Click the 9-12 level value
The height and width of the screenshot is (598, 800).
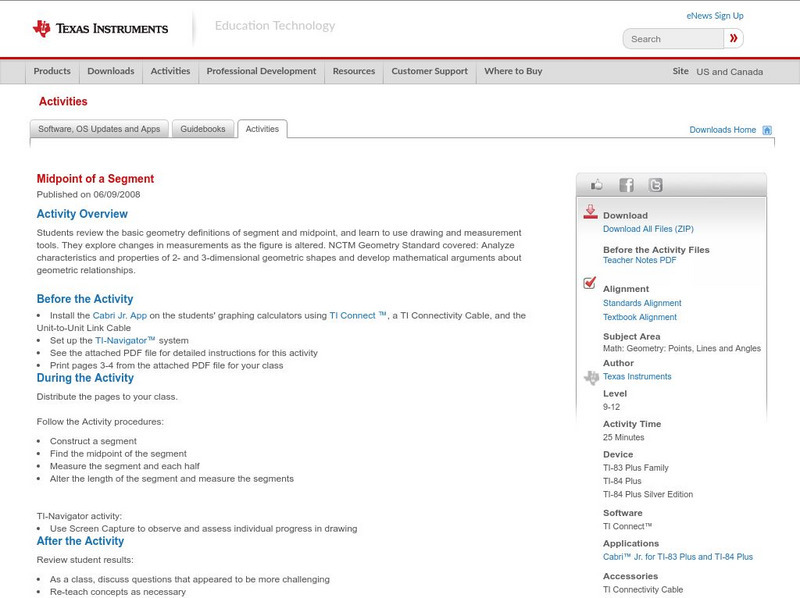point(611,407)
